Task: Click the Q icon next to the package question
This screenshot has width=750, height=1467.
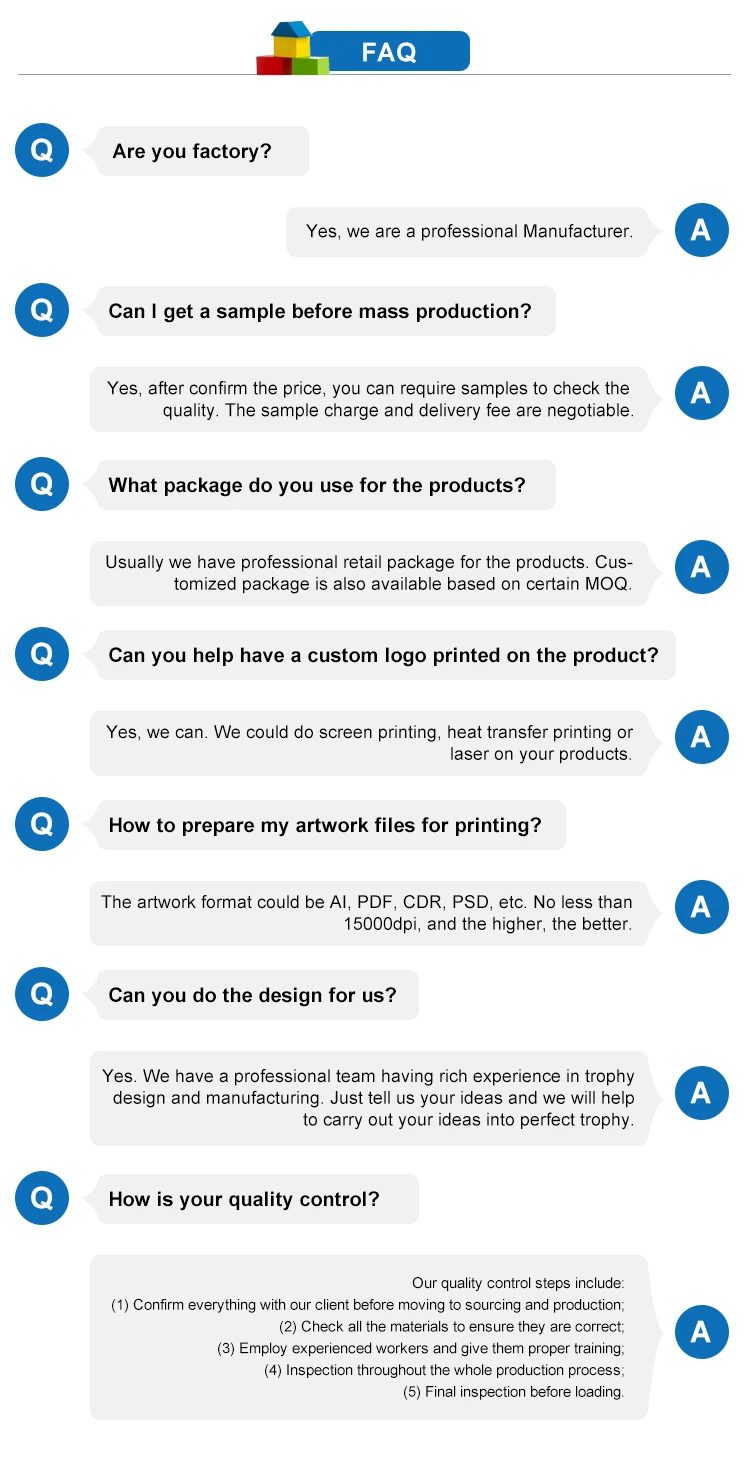Action: [x=42, y=485]
